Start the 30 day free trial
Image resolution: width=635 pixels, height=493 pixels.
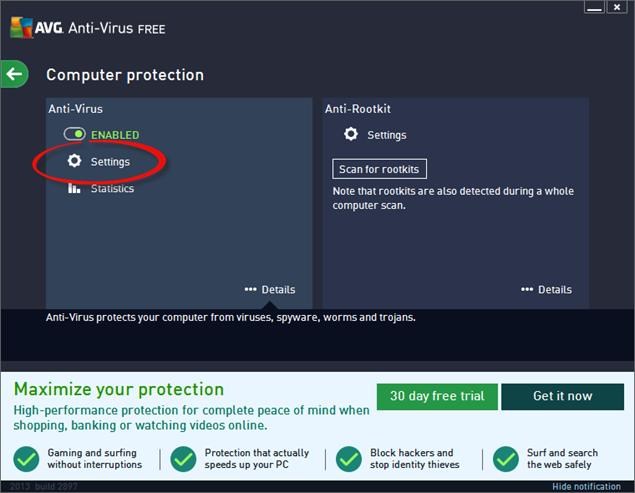coord(437,396)
